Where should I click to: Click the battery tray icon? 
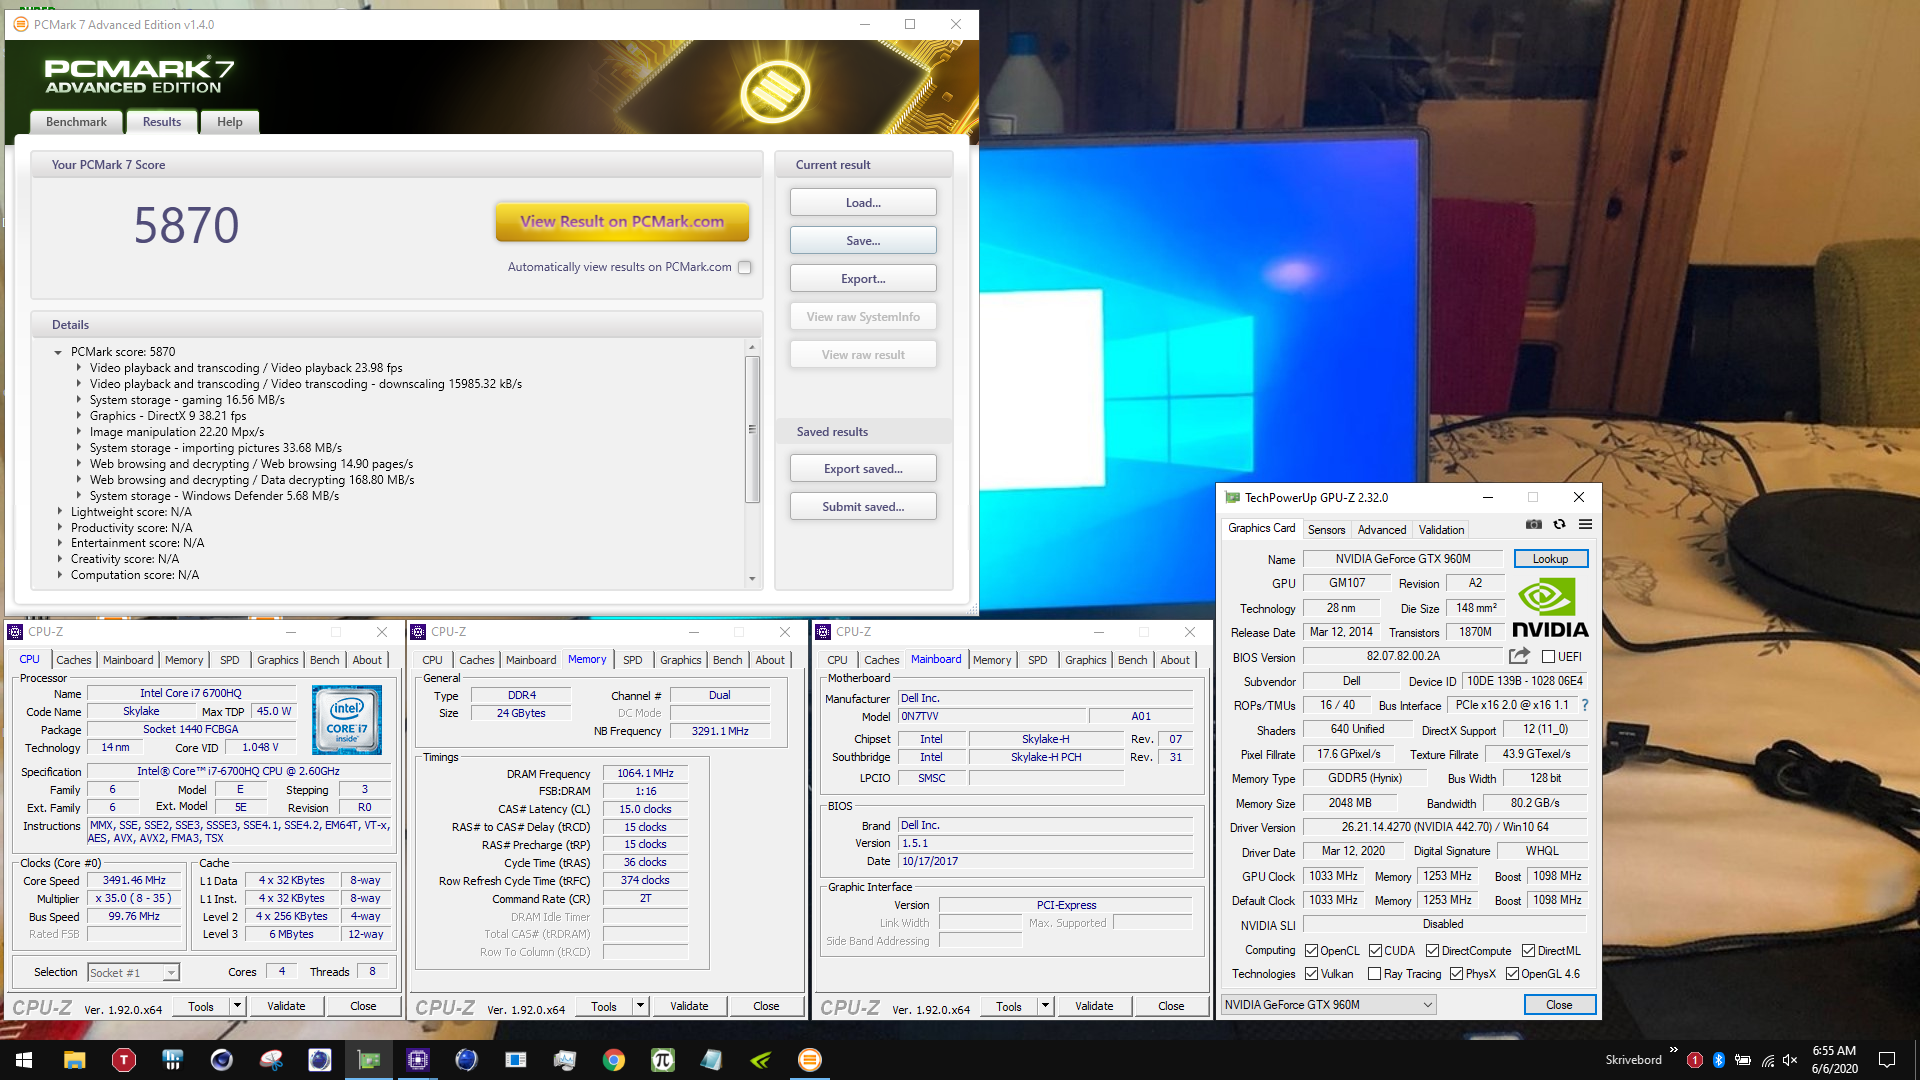click(x=1743, y=1060)
